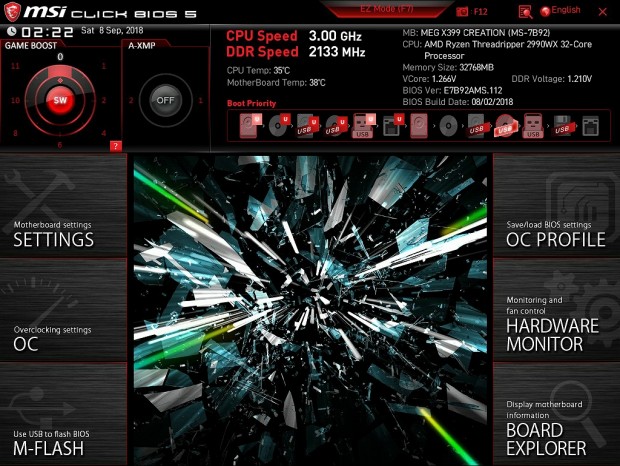
Task: Click the clock icon beside the time
Action: pos(11,31)
